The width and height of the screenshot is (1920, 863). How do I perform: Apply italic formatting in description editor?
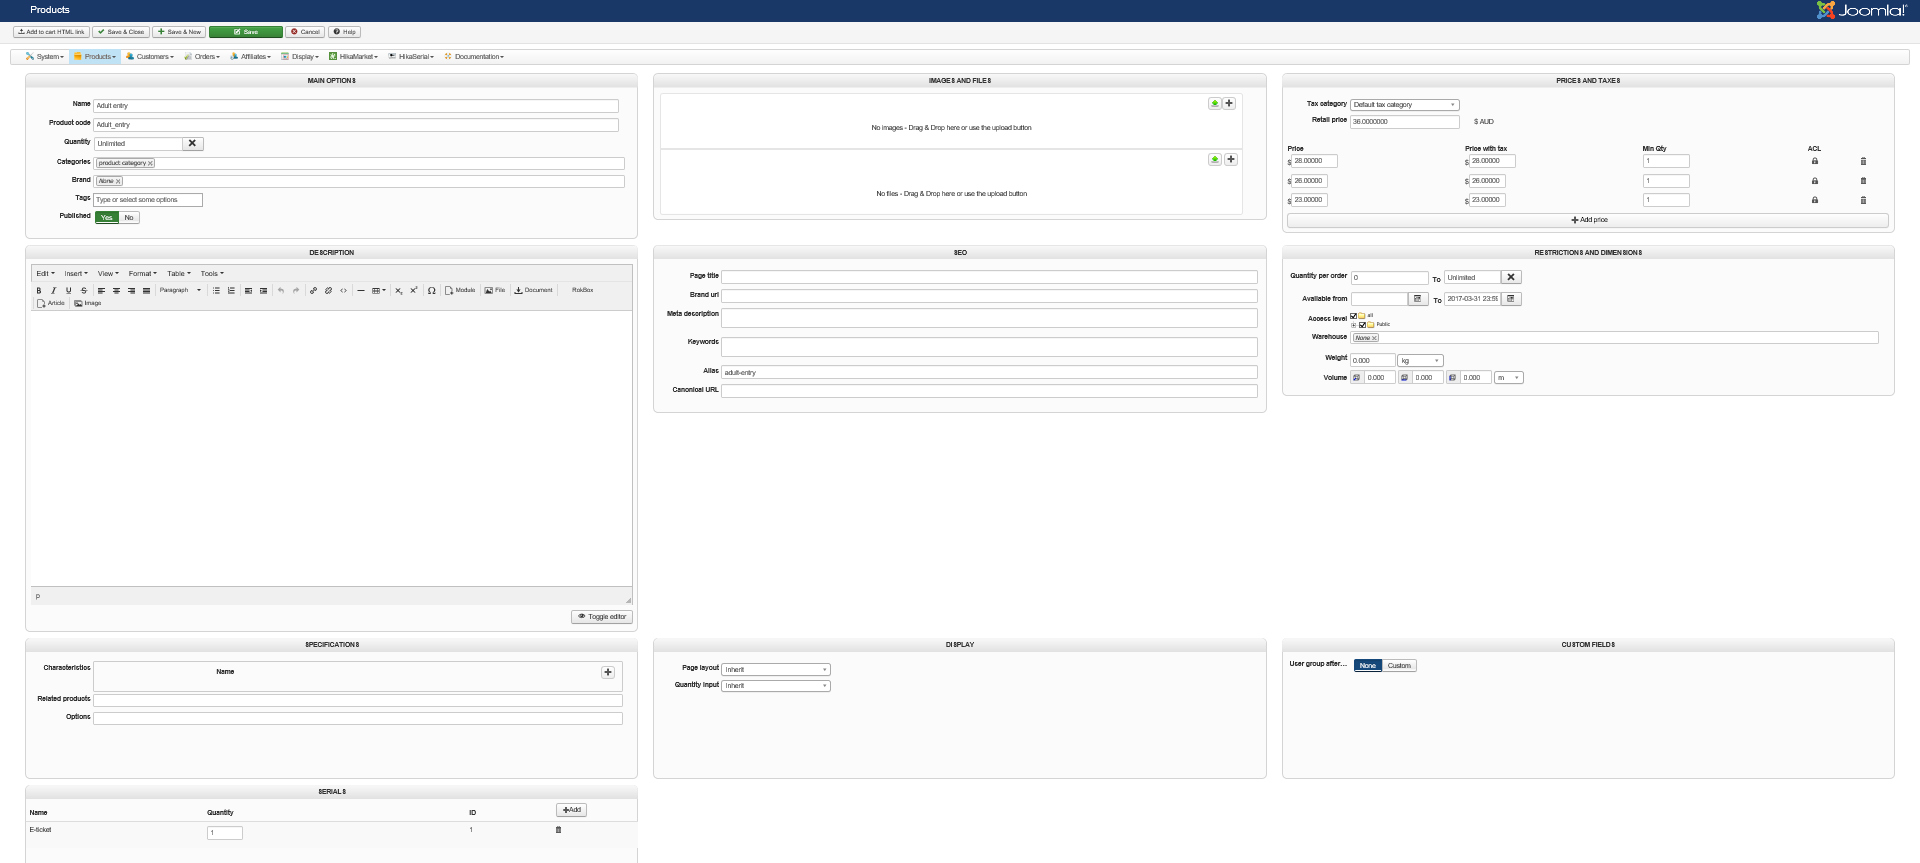pos(54,291)
